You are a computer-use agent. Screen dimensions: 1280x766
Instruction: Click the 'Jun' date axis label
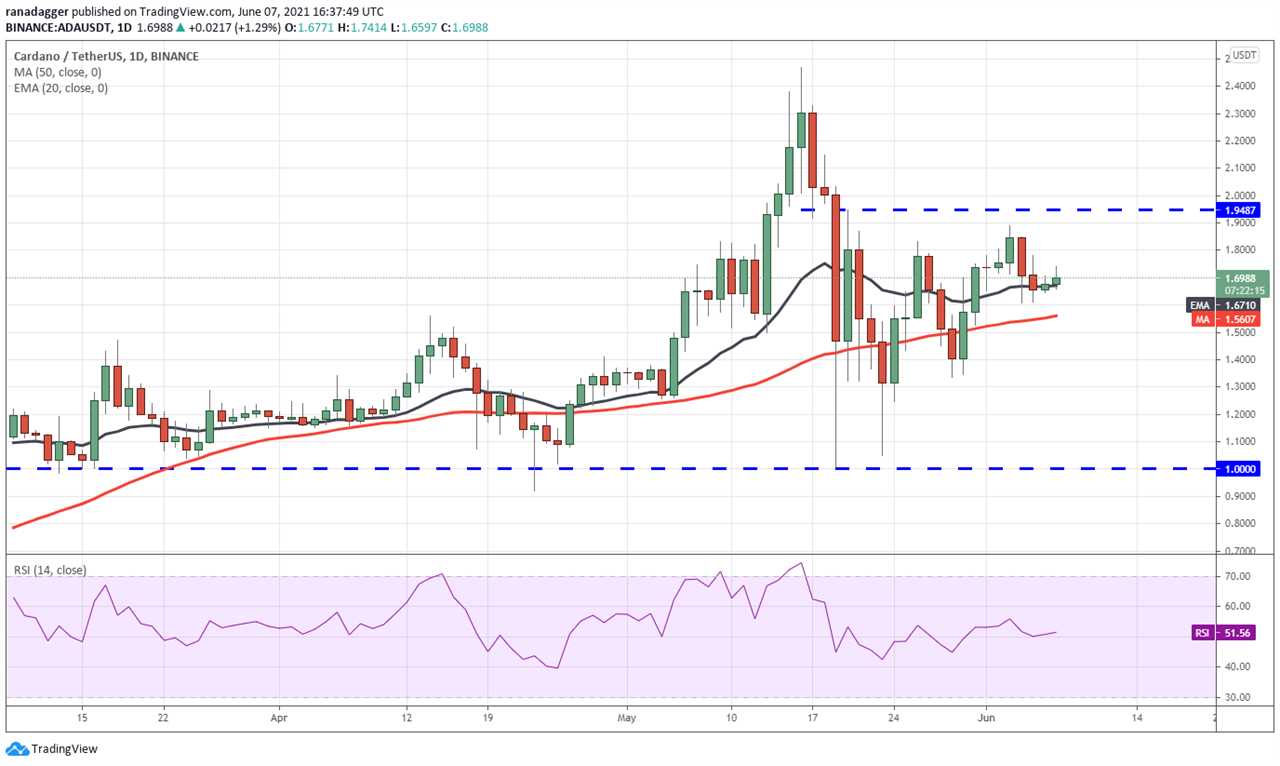987,717
